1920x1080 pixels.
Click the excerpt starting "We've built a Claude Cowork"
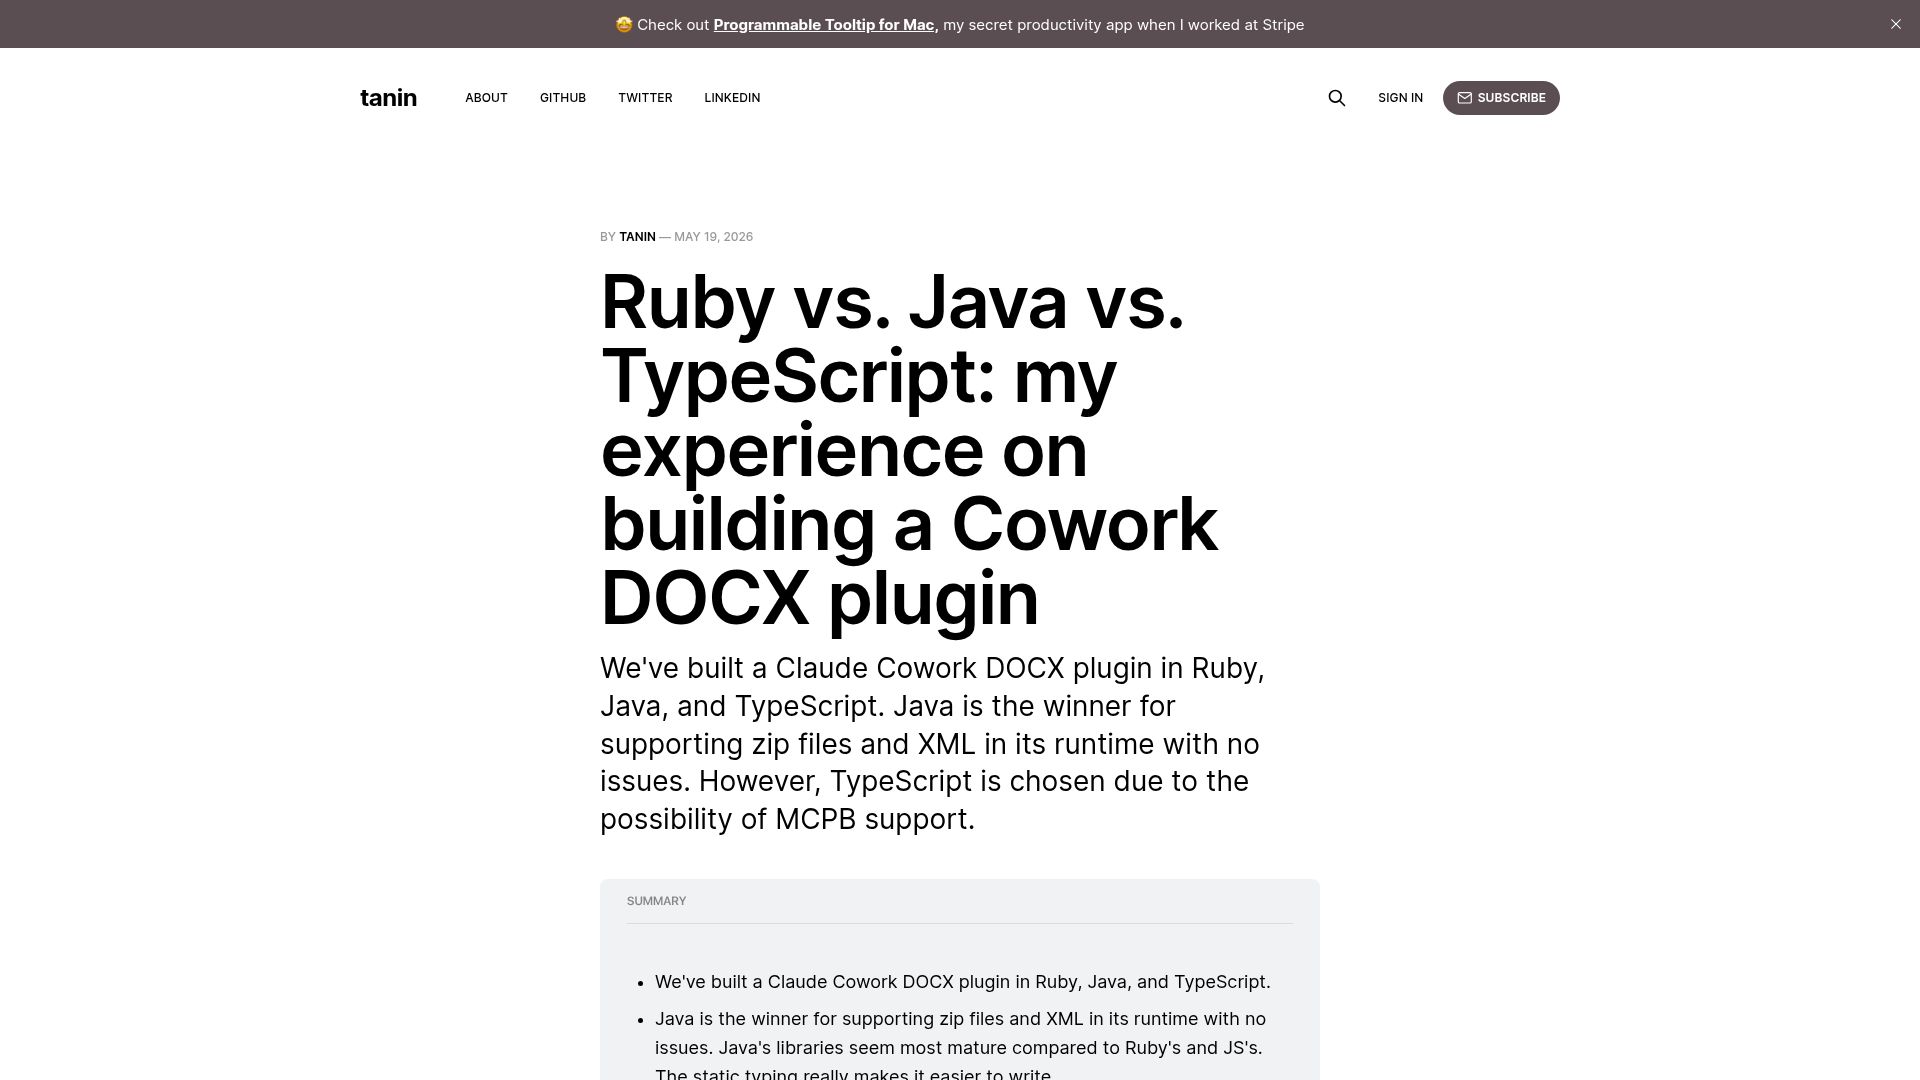click(933, 743)
